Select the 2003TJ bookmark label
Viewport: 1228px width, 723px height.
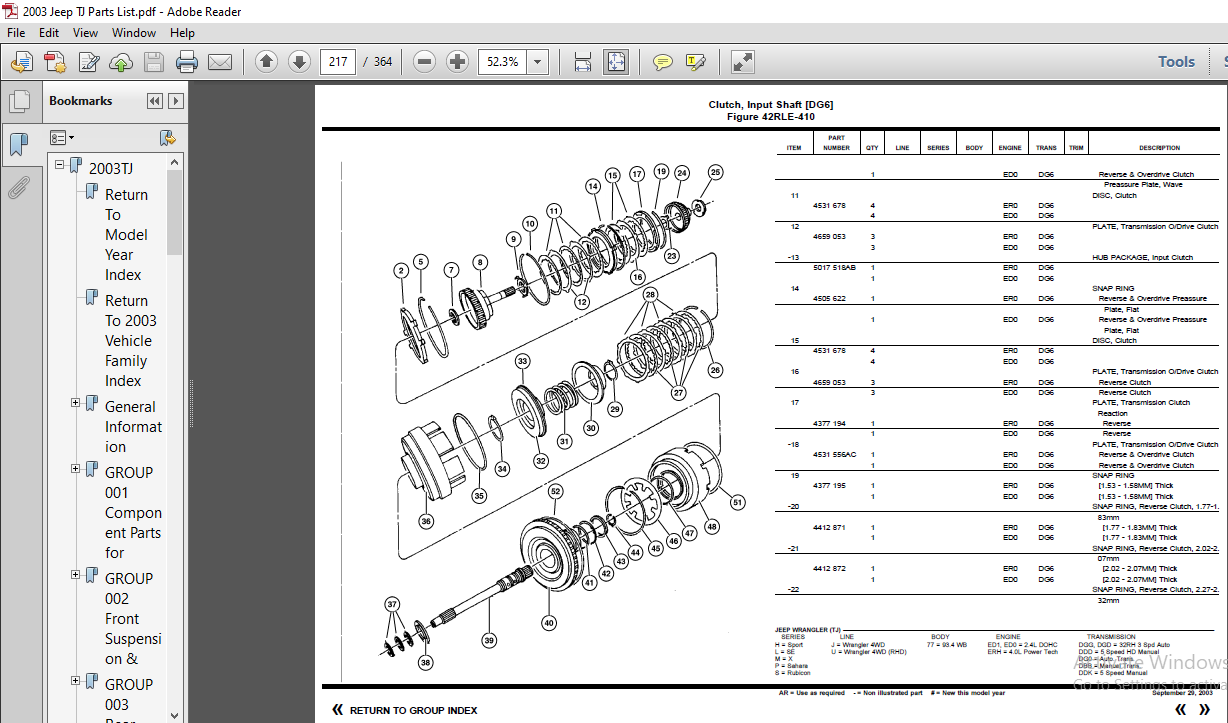point(110,168)
